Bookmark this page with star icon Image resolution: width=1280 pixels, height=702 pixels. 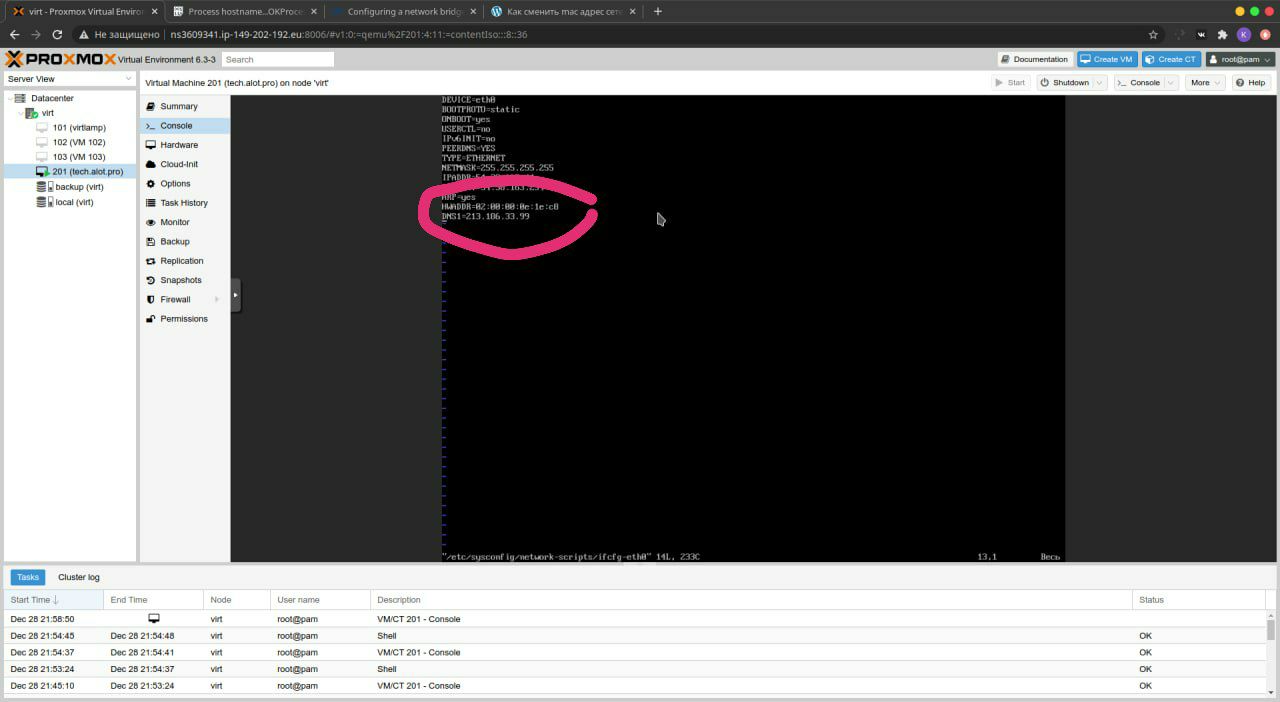coord(1153,34)
